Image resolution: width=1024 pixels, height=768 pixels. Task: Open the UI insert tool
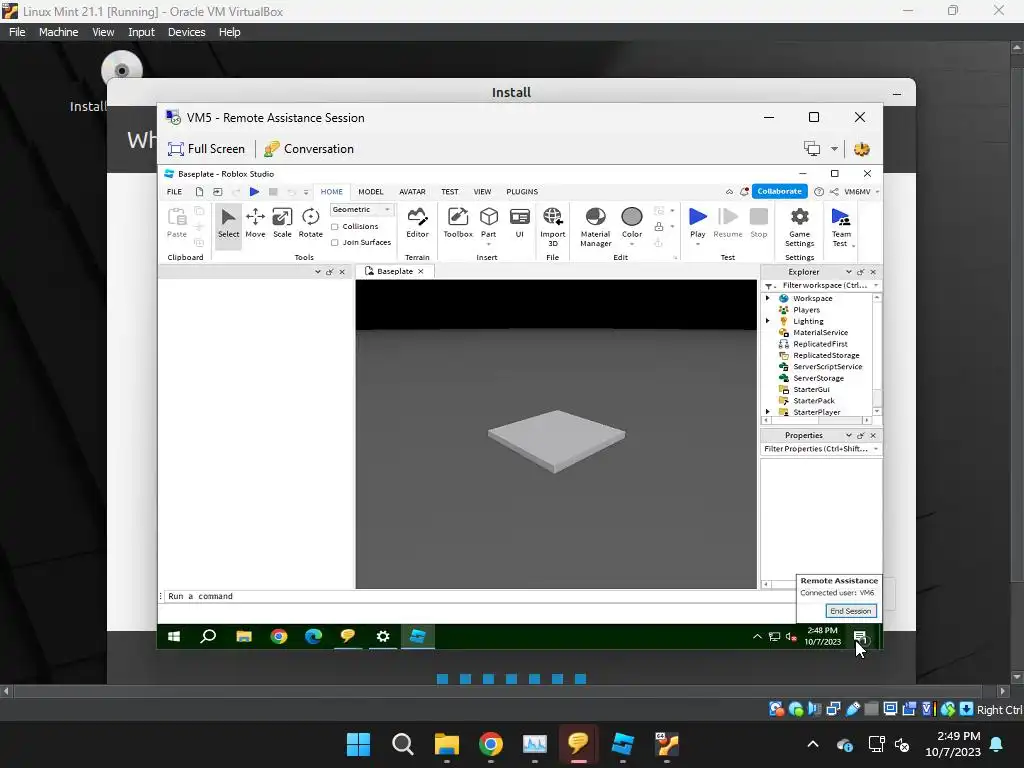[x=520, y=223]
